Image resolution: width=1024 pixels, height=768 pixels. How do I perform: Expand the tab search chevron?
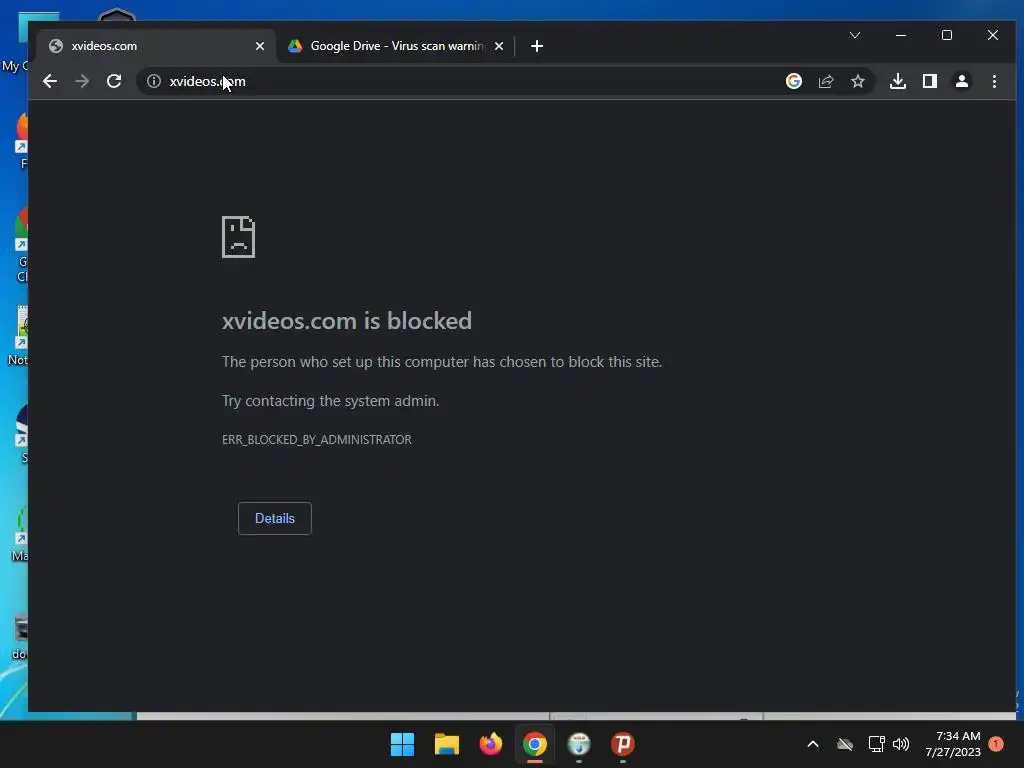855,35
